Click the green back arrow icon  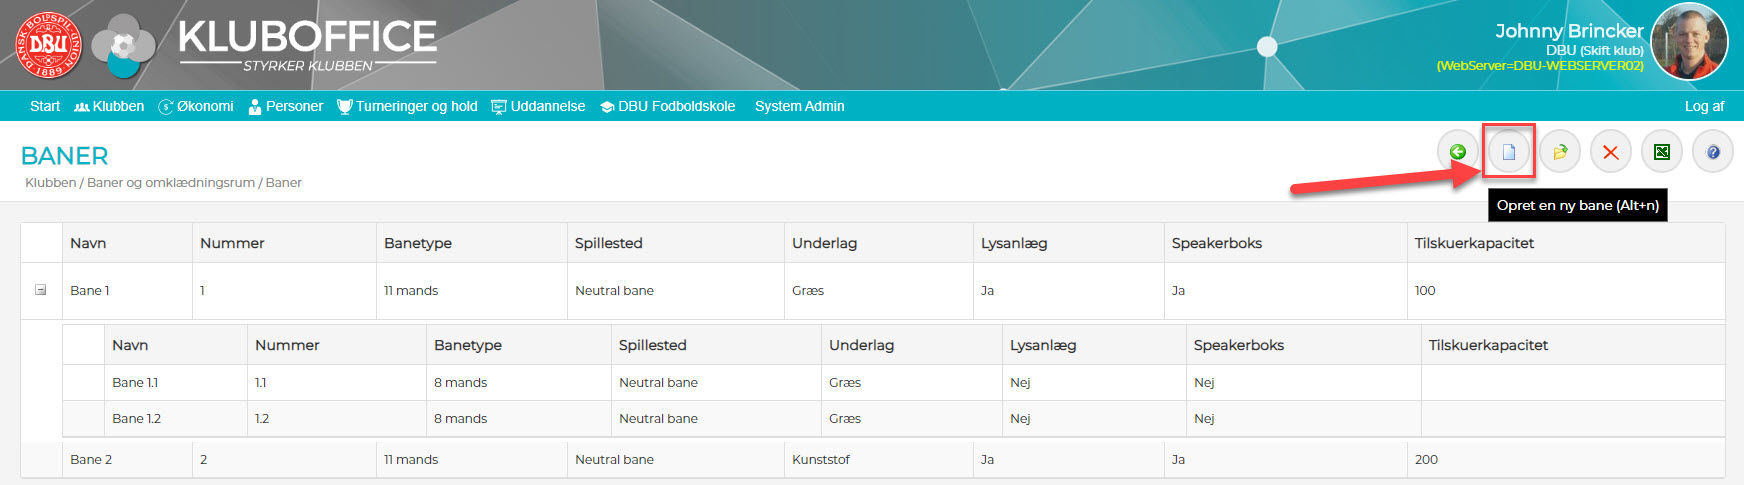click(1458, 152)
